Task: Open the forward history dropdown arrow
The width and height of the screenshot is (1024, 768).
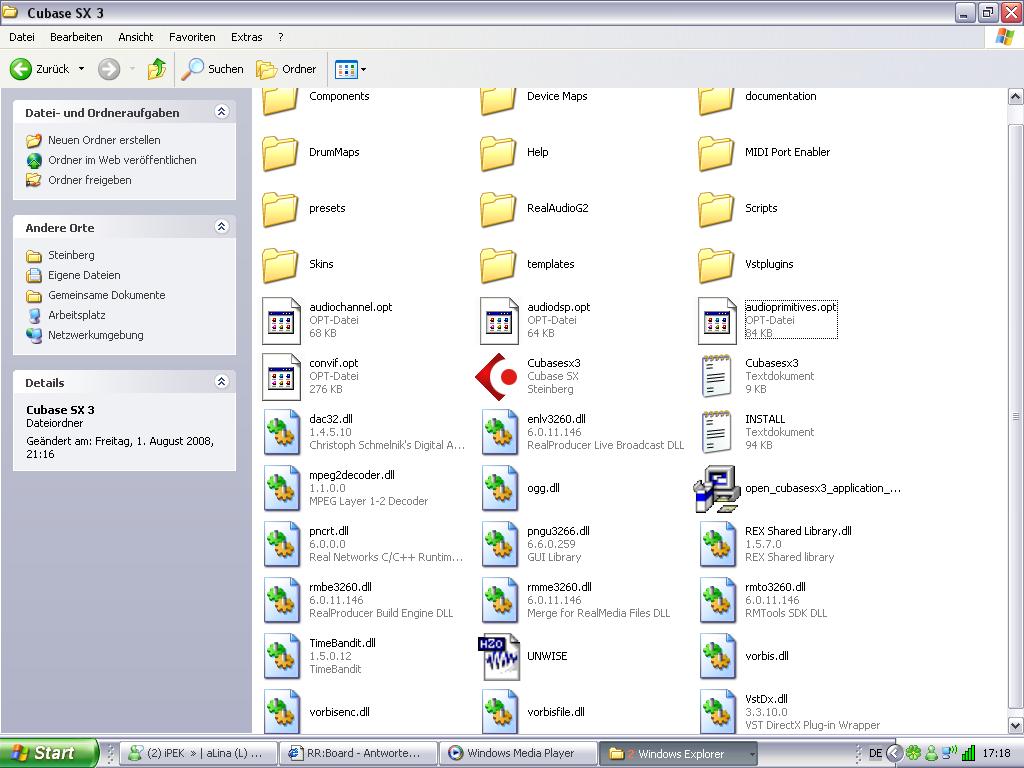Action: pos(132,69)
